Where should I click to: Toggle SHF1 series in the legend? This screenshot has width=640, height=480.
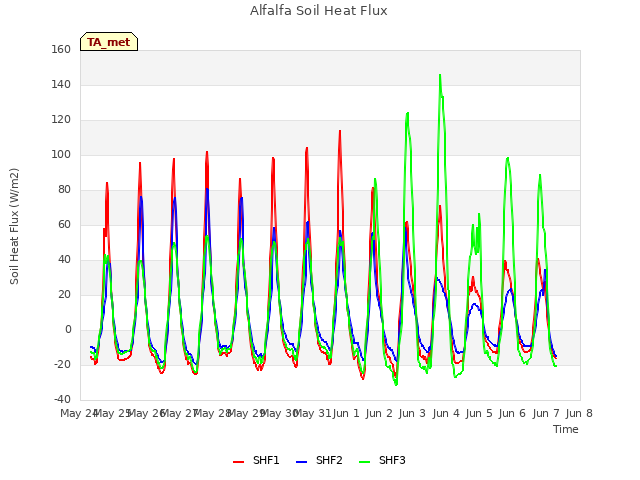click(x=256, y=460)
